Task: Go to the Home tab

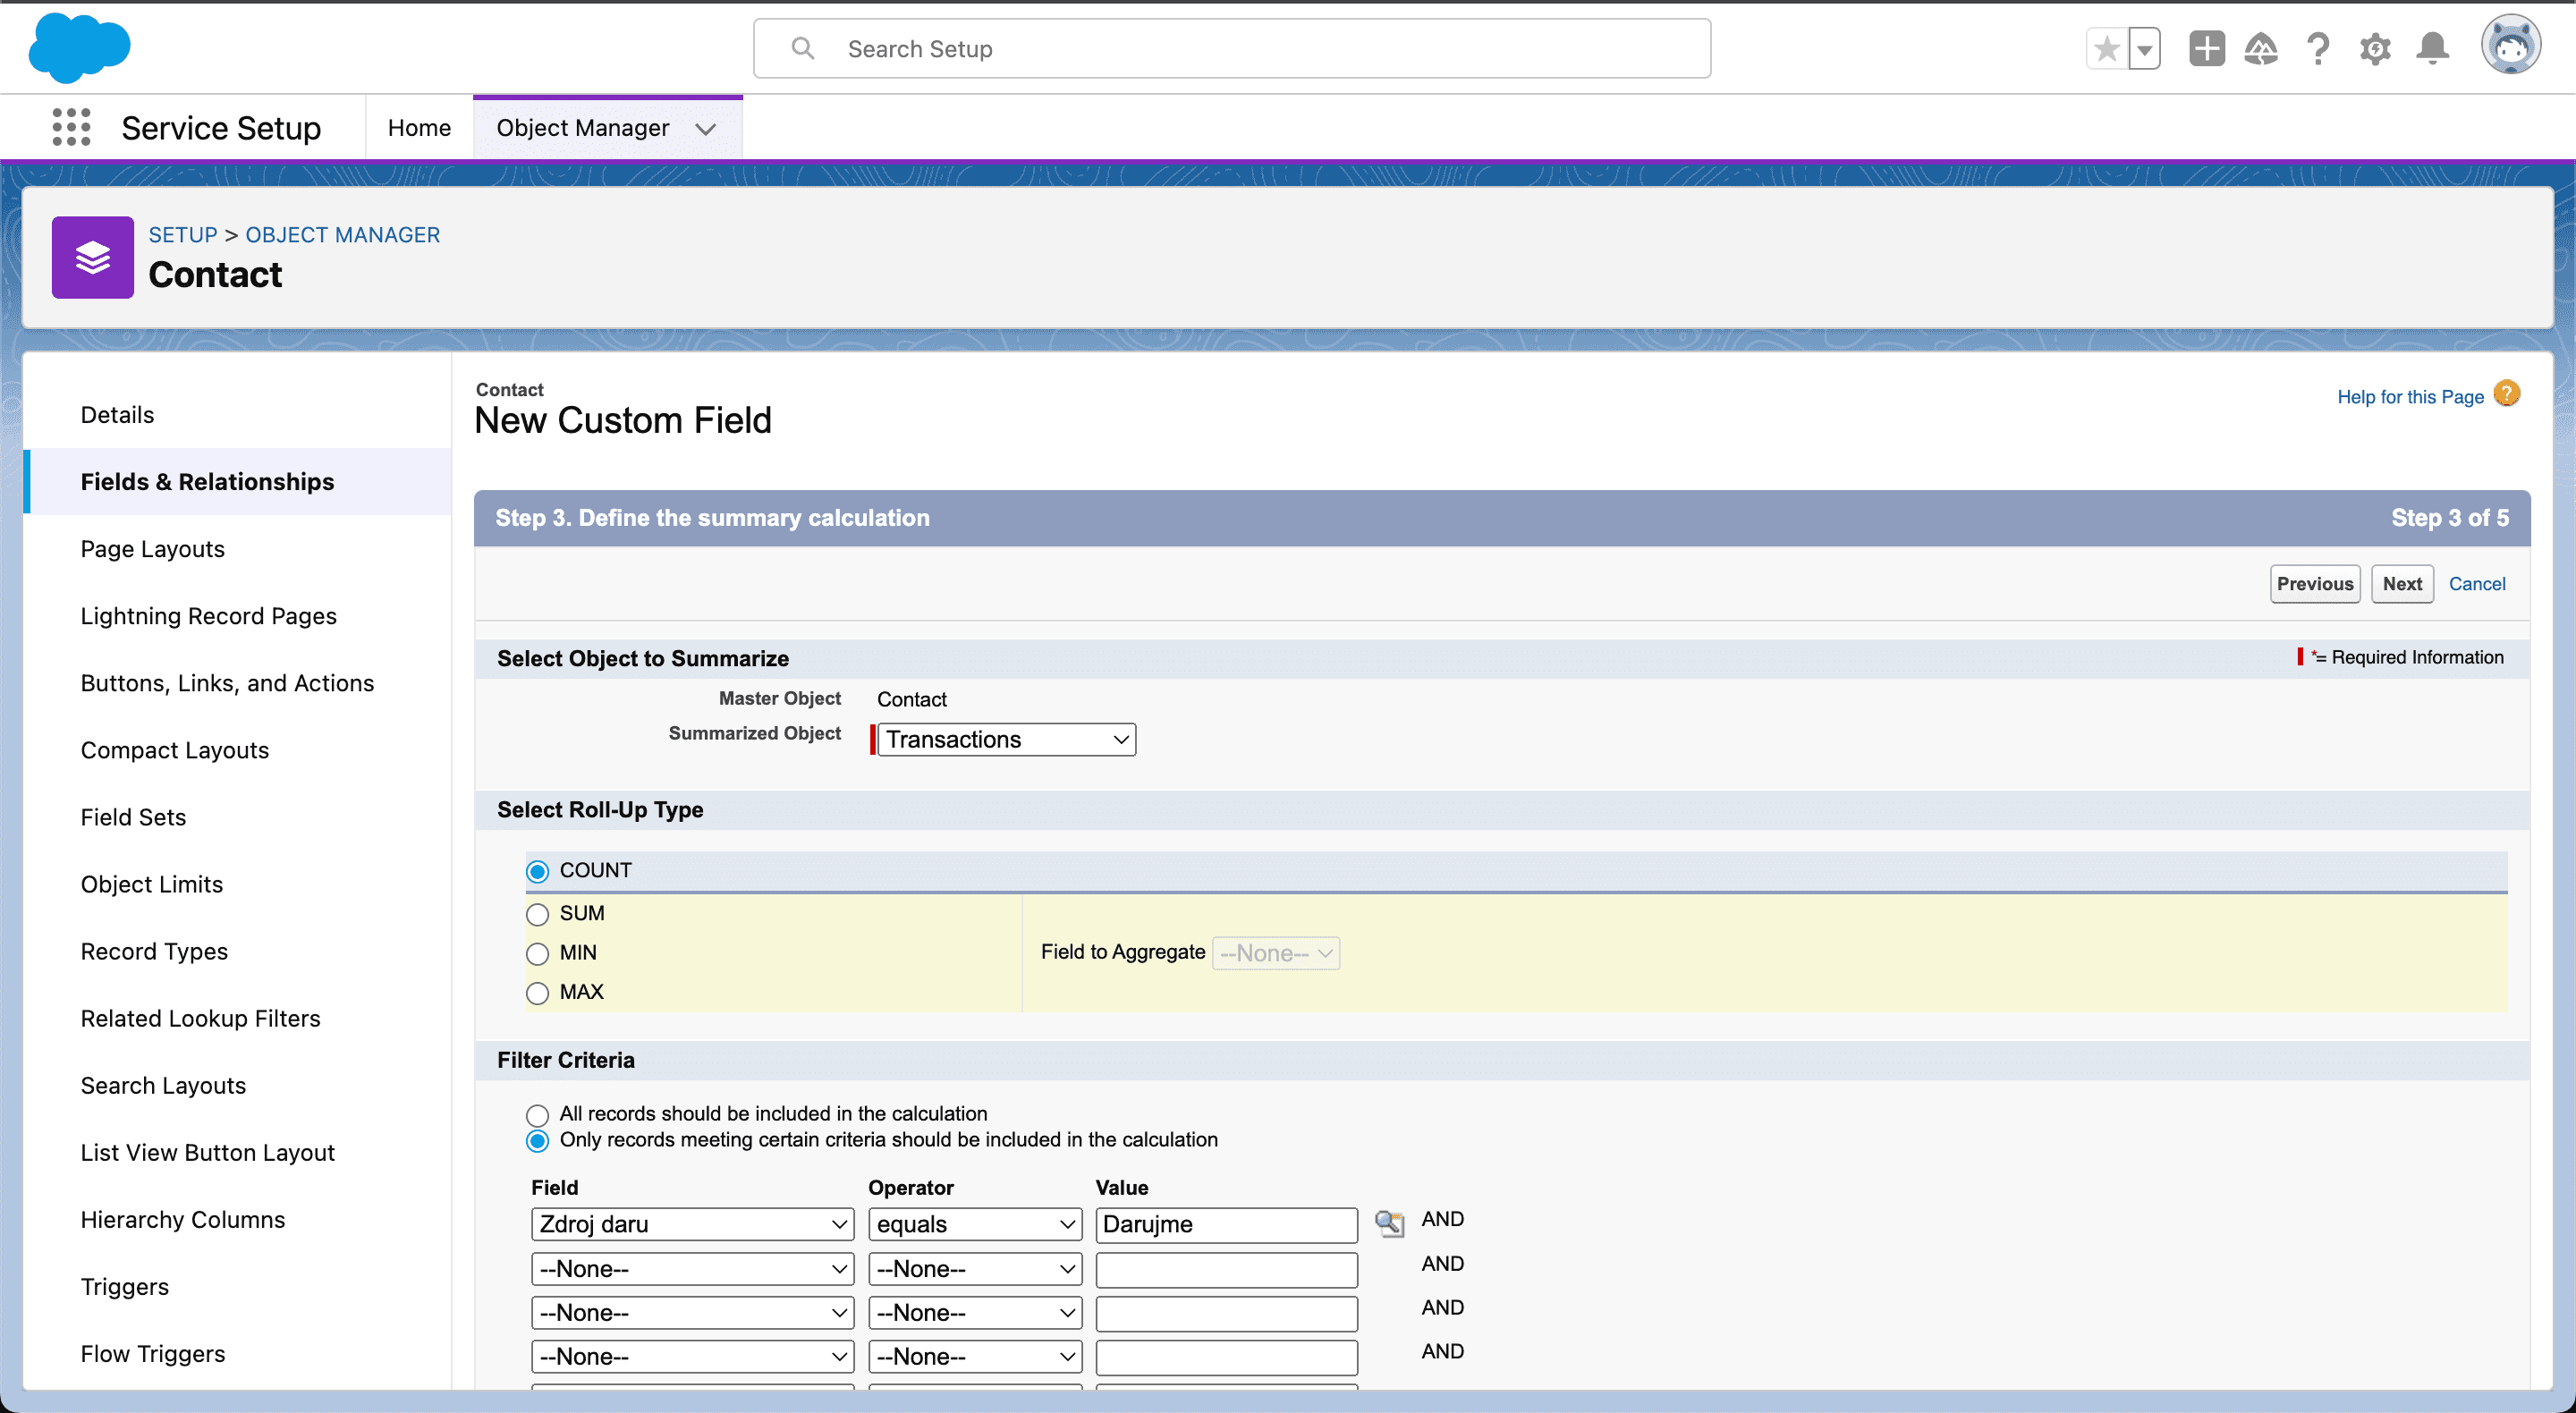Action: pyautogui.click(x=419, y=127)
